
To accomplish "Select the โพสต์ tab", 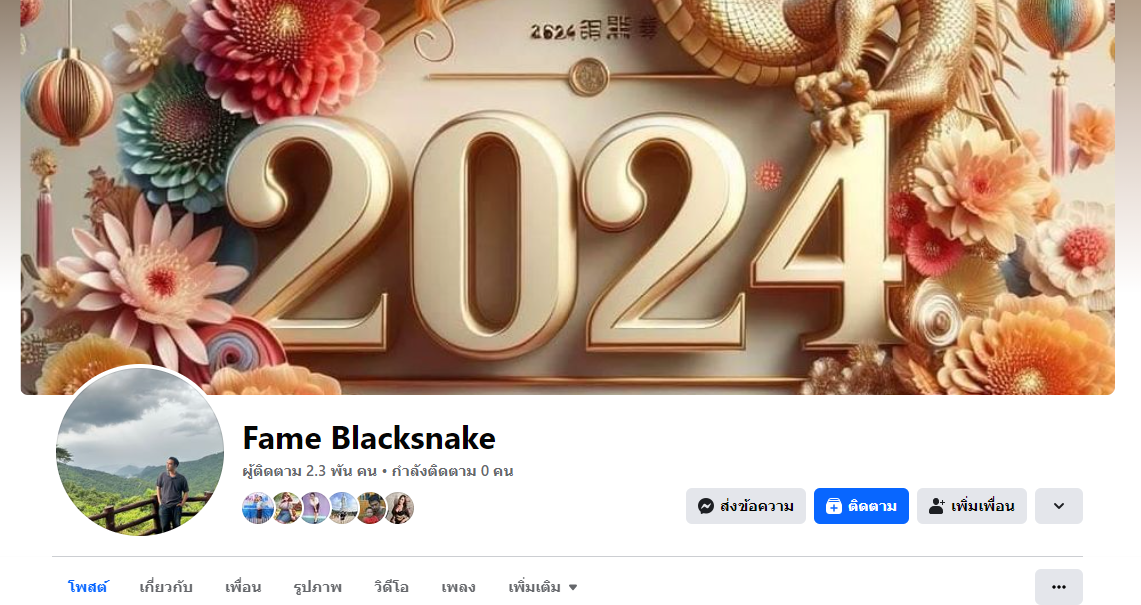I will tap(88, 587).
